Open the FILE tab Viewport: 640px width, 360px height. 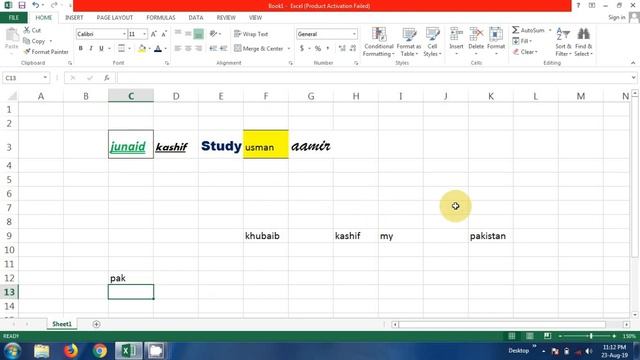coord(13,18)
